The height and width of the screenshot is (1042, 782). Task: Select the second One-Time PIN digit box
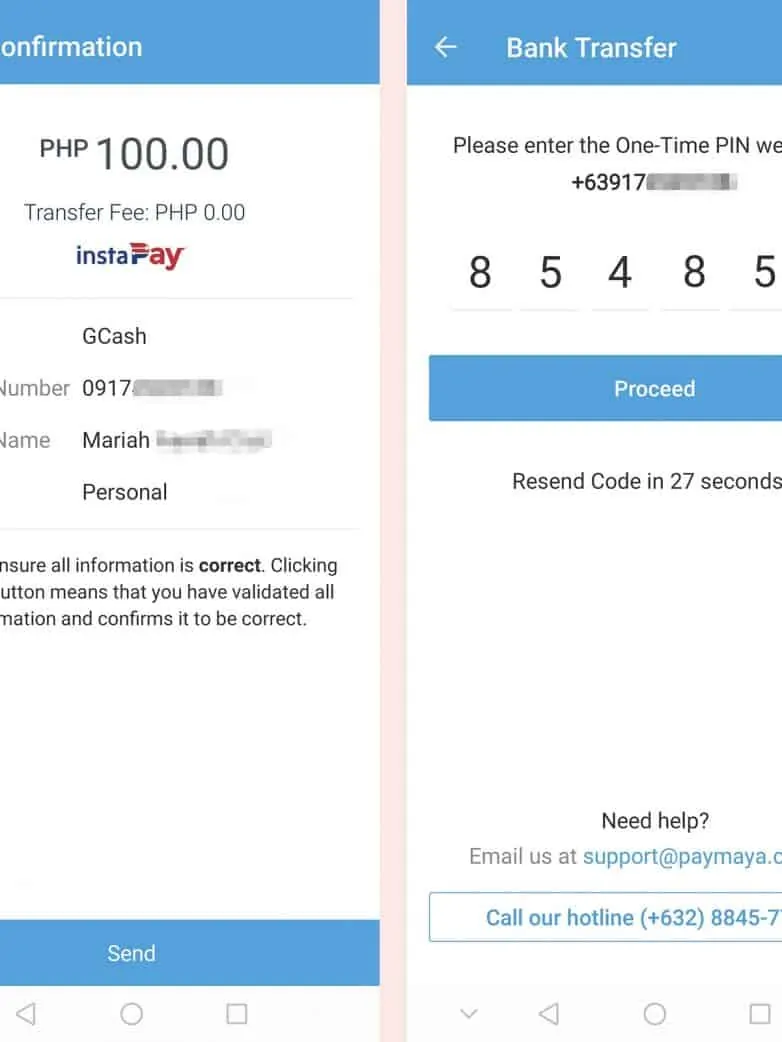click(550, 273)
